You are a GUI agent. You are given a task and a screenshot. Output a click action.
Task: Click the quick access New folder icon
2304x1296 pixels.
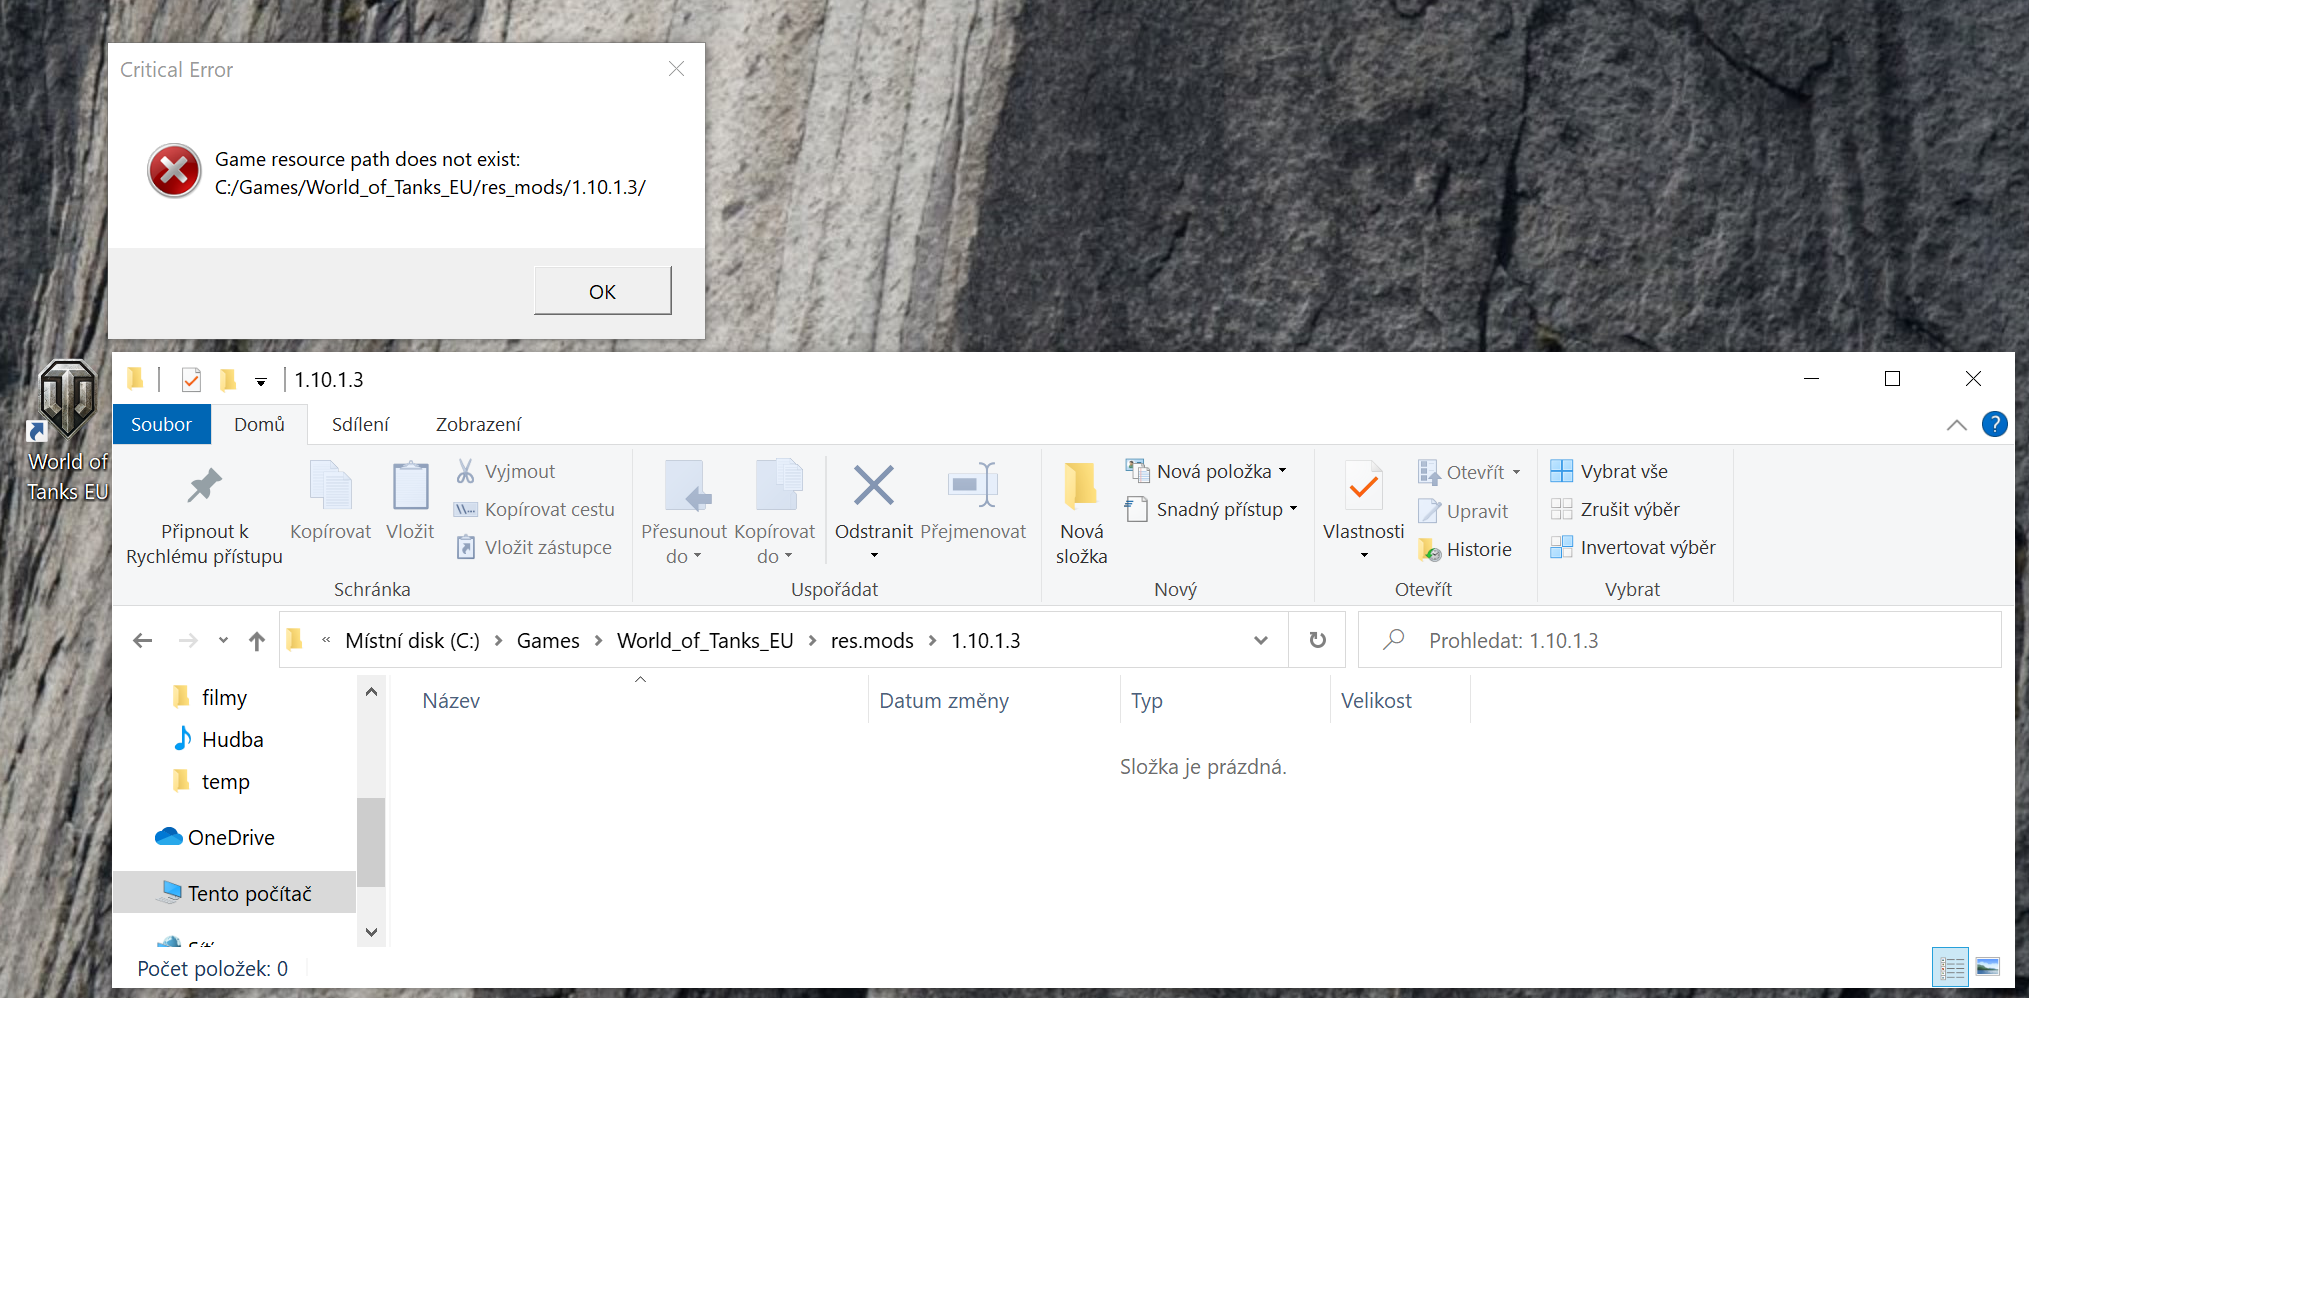coord(228,380)
